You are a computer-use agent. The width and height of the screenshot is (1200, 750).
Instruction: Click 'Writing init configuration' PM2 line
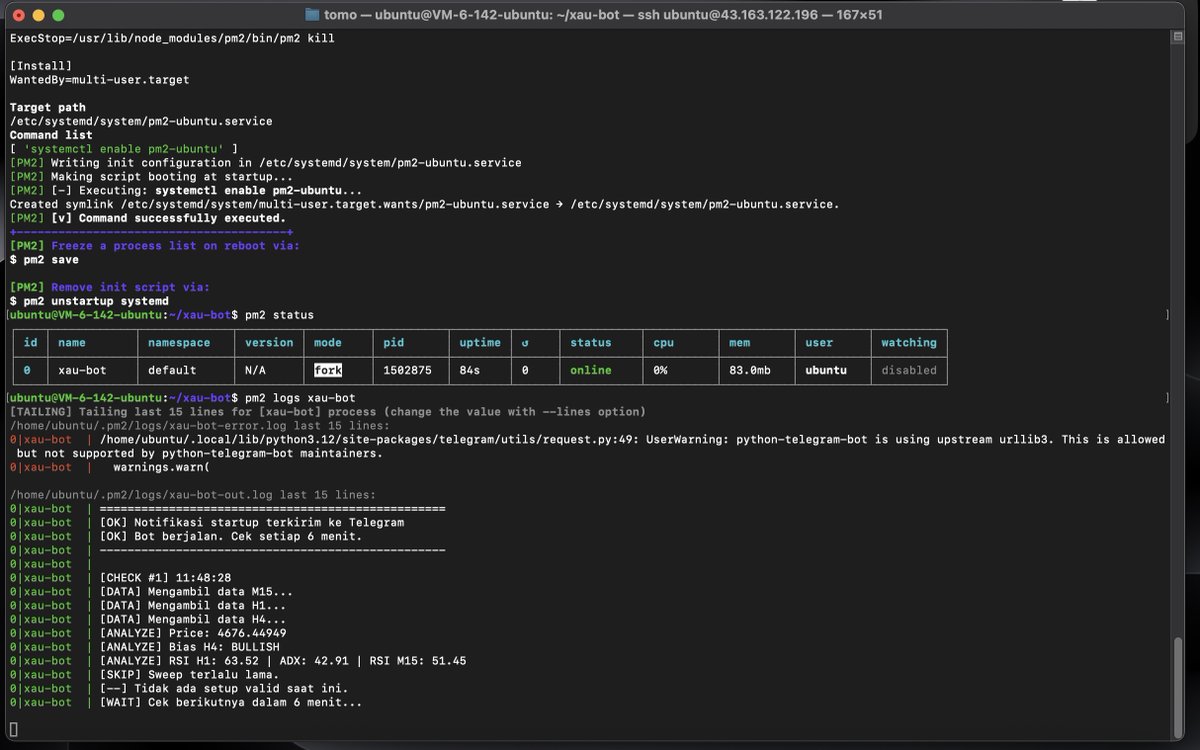(265, 162)
